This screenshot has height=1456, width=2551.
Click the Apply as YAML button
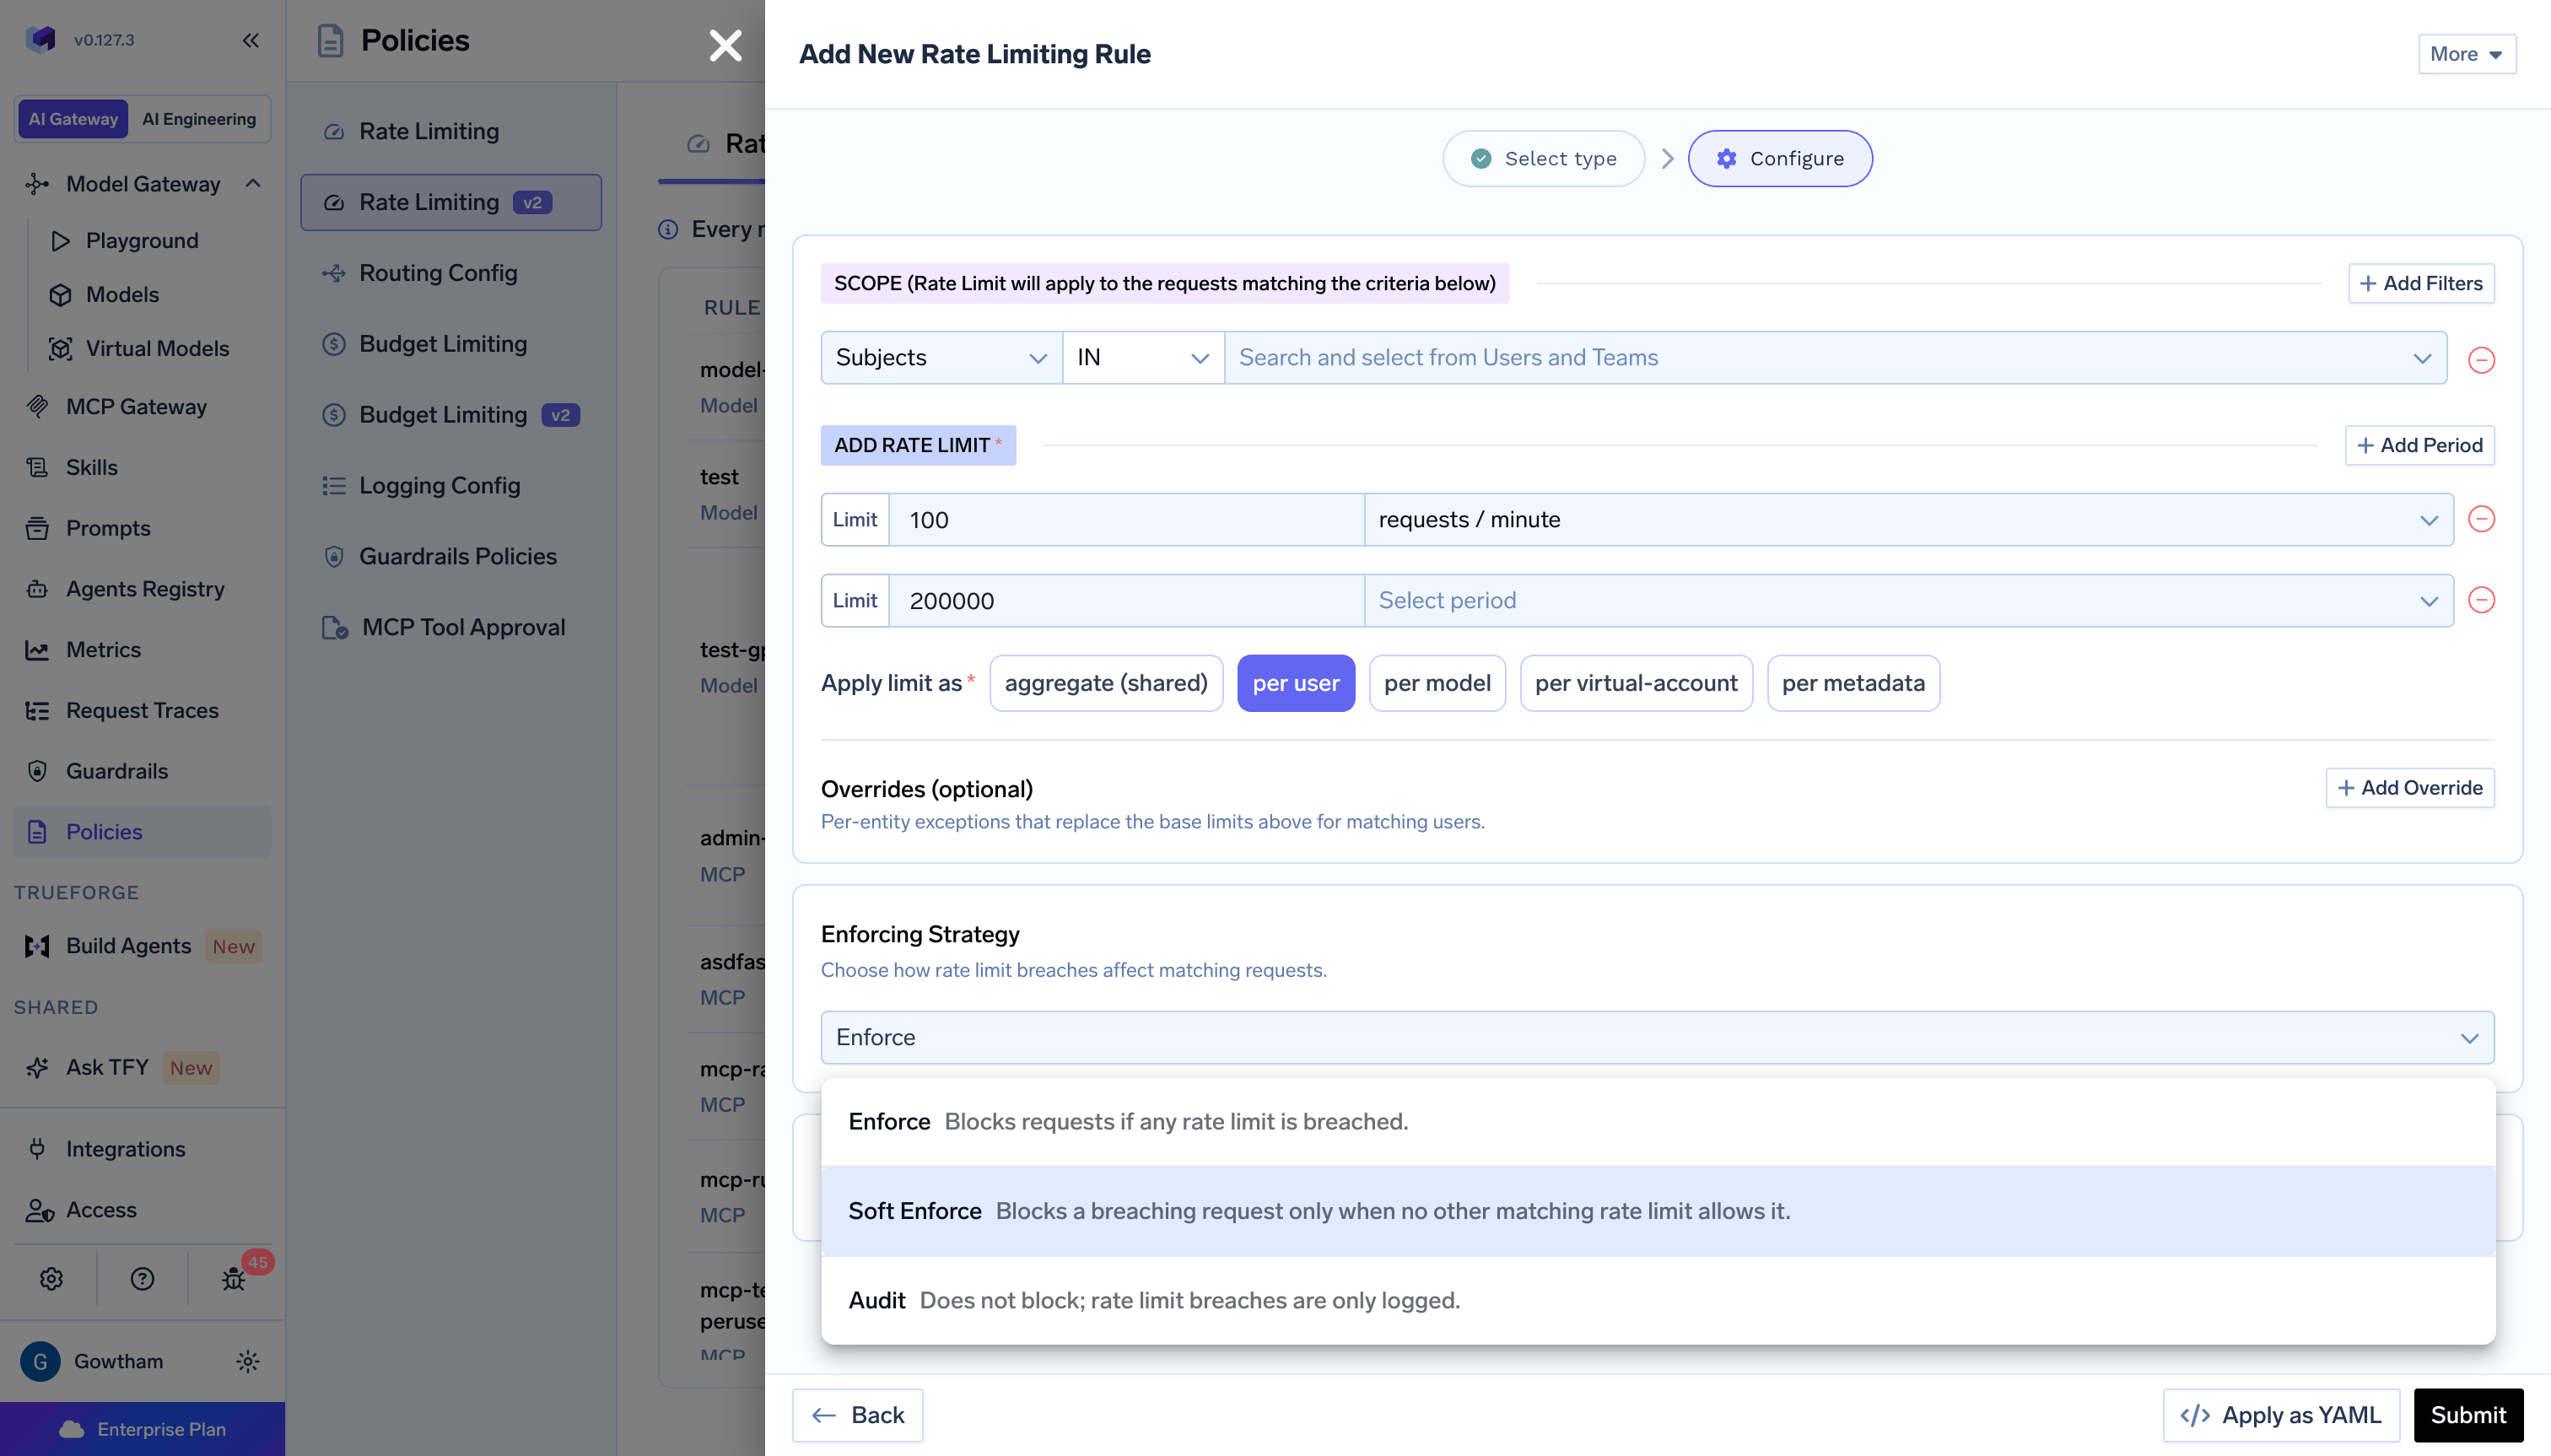2280,1414
